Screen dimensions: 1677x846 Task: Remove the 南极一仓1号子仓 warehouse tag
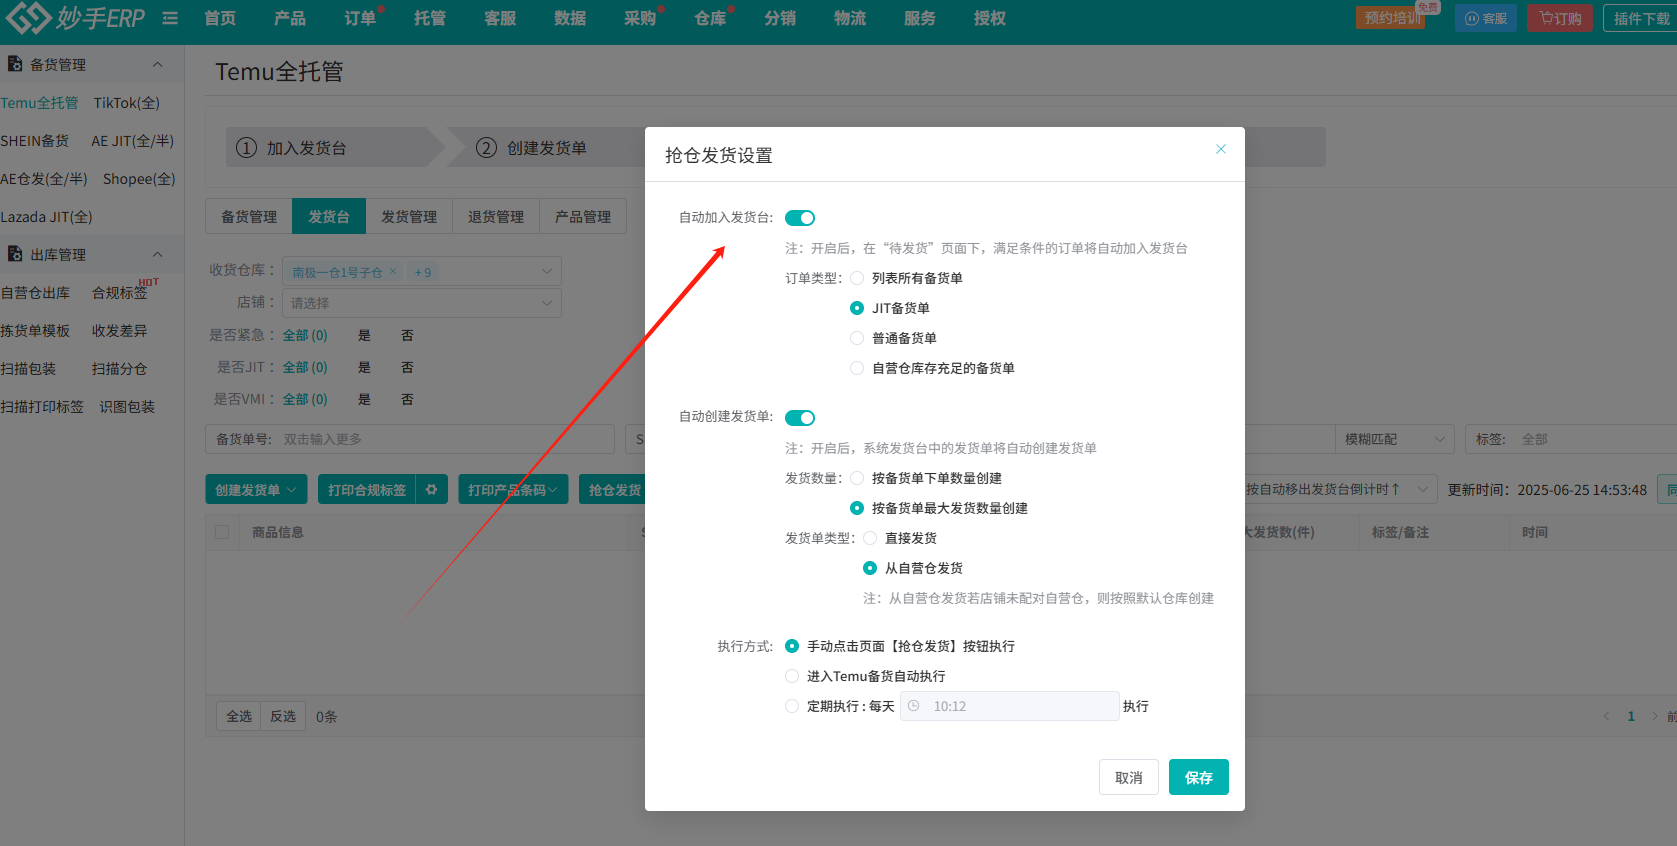point(393,271)
